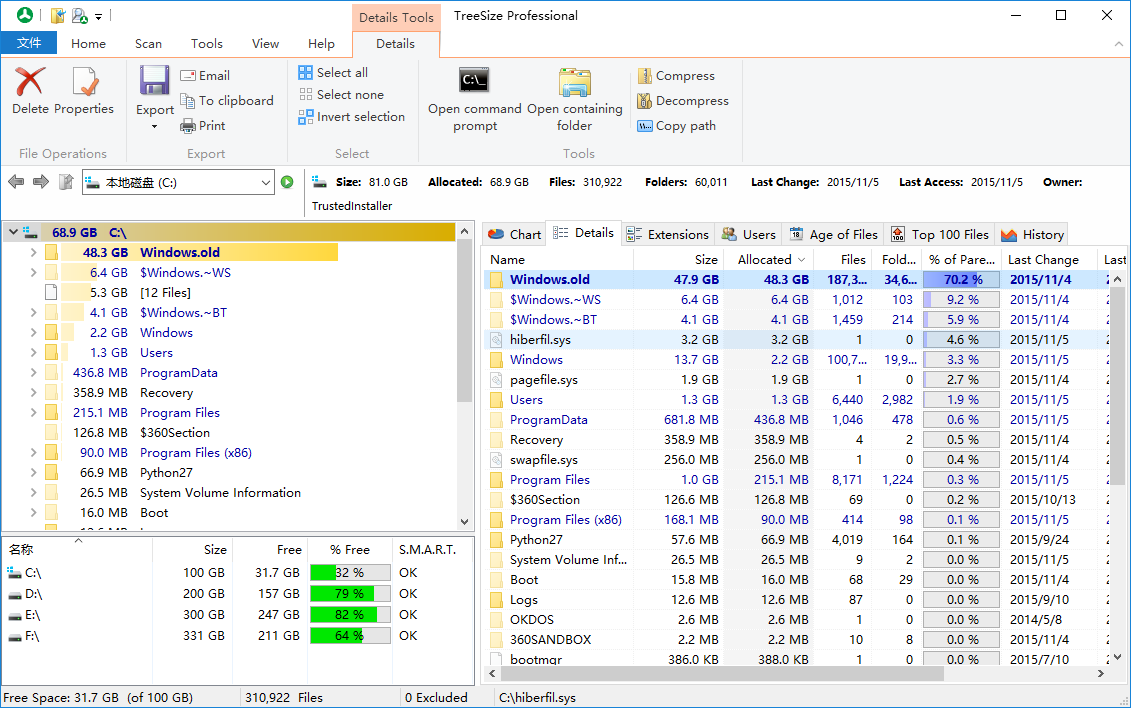Open the Top 100 Files tab

(x=940, y=234)
